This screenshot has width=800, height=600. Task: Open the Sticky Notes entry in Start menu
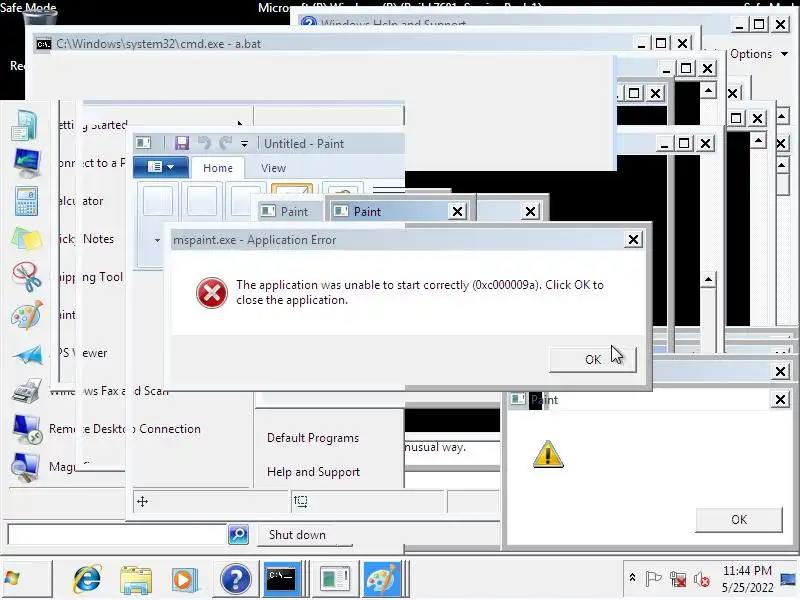84,239
